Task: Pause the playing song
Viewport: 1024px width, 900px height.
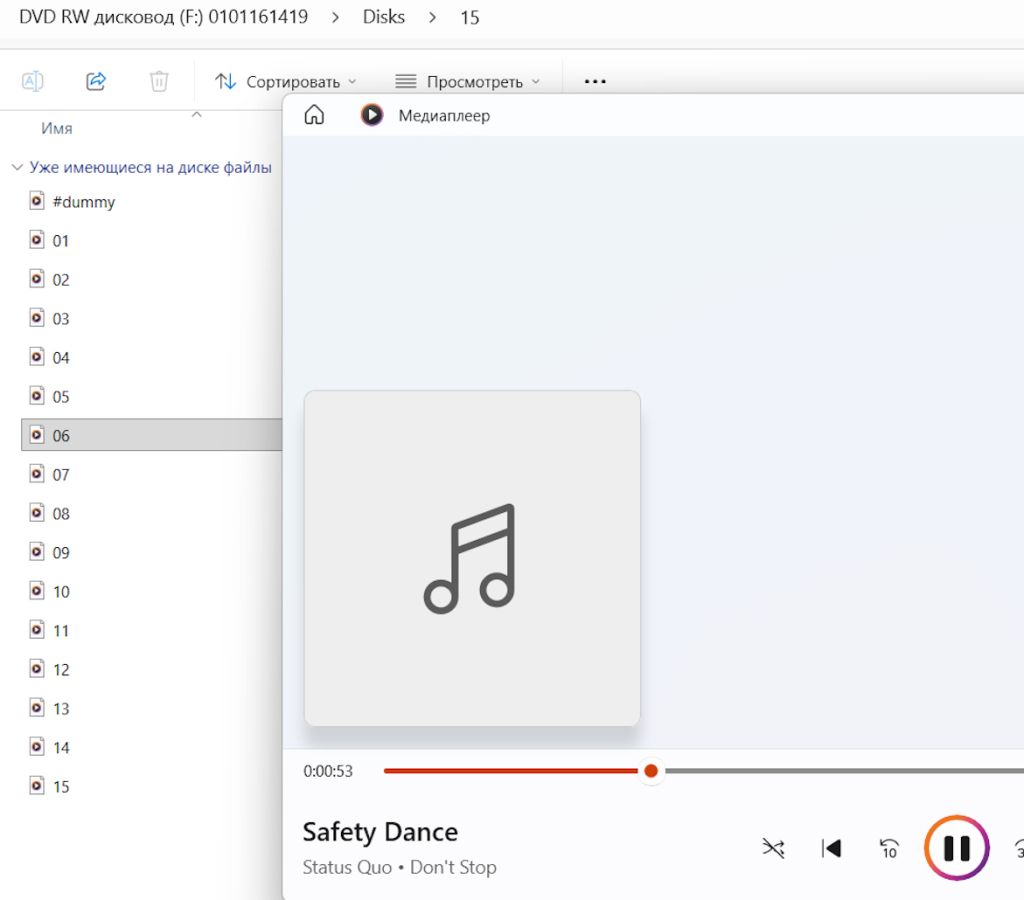Action: tap(957, 848)
